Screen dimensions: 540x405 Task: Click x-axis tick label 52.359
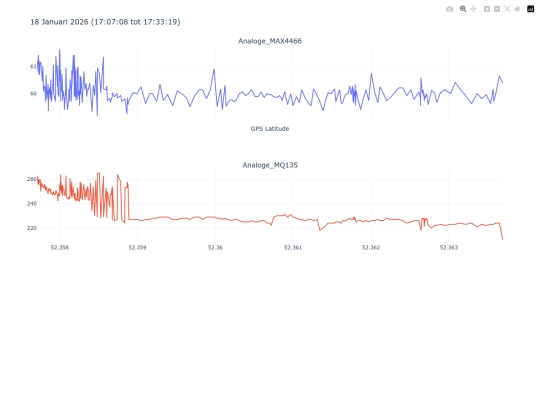click(x=137, y=247)
